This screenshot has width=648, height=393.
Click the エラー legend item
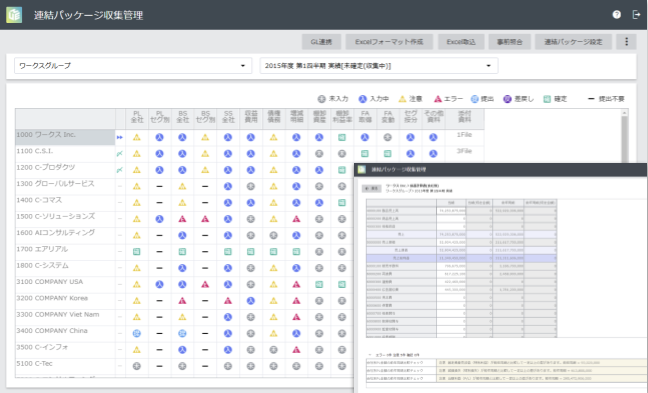[x=448, y=99]
